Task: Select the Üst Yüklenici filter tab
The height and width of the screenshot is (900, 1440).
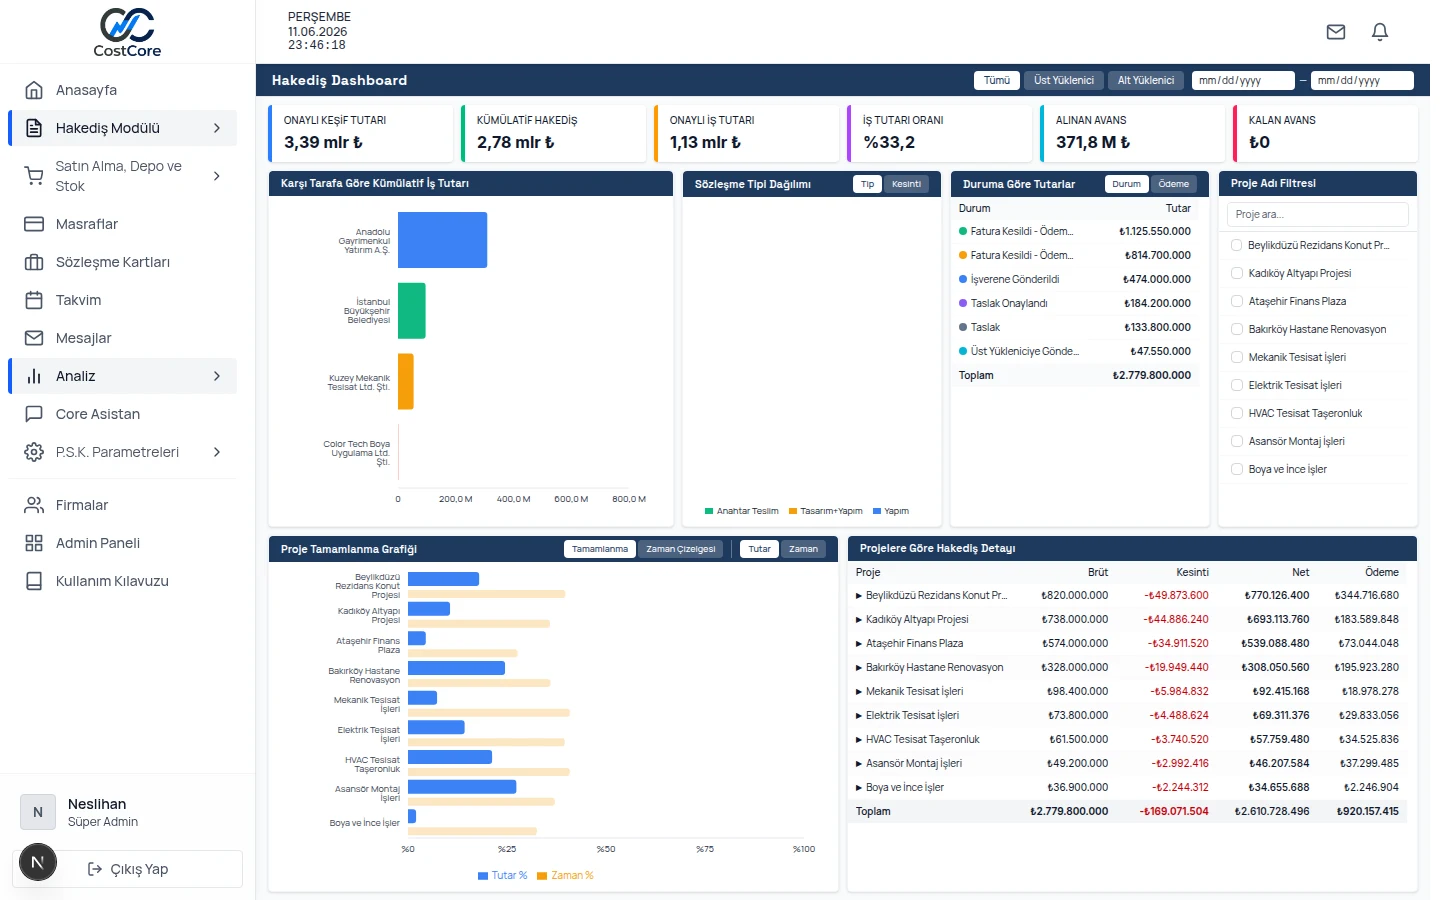Action: coord(1064,80)
